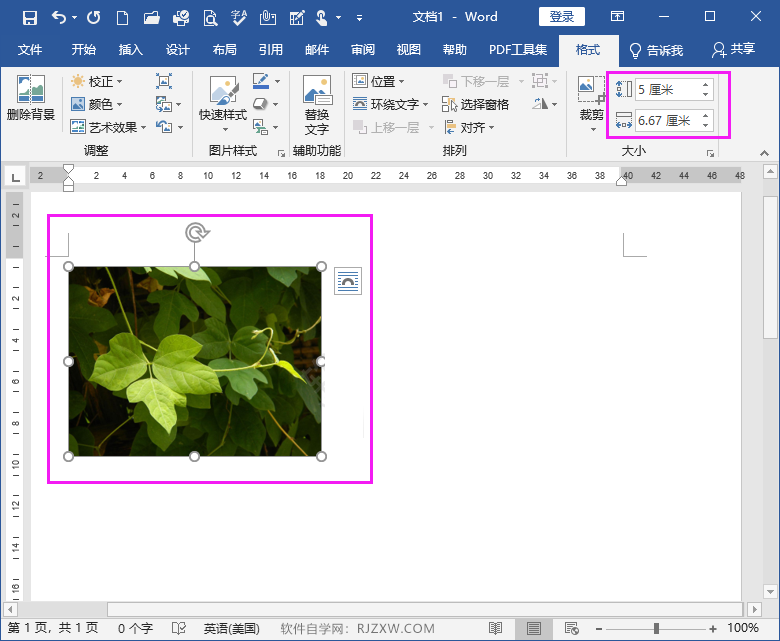Open the 艺术效果 artistic effects dropdown

pos(108,127)
